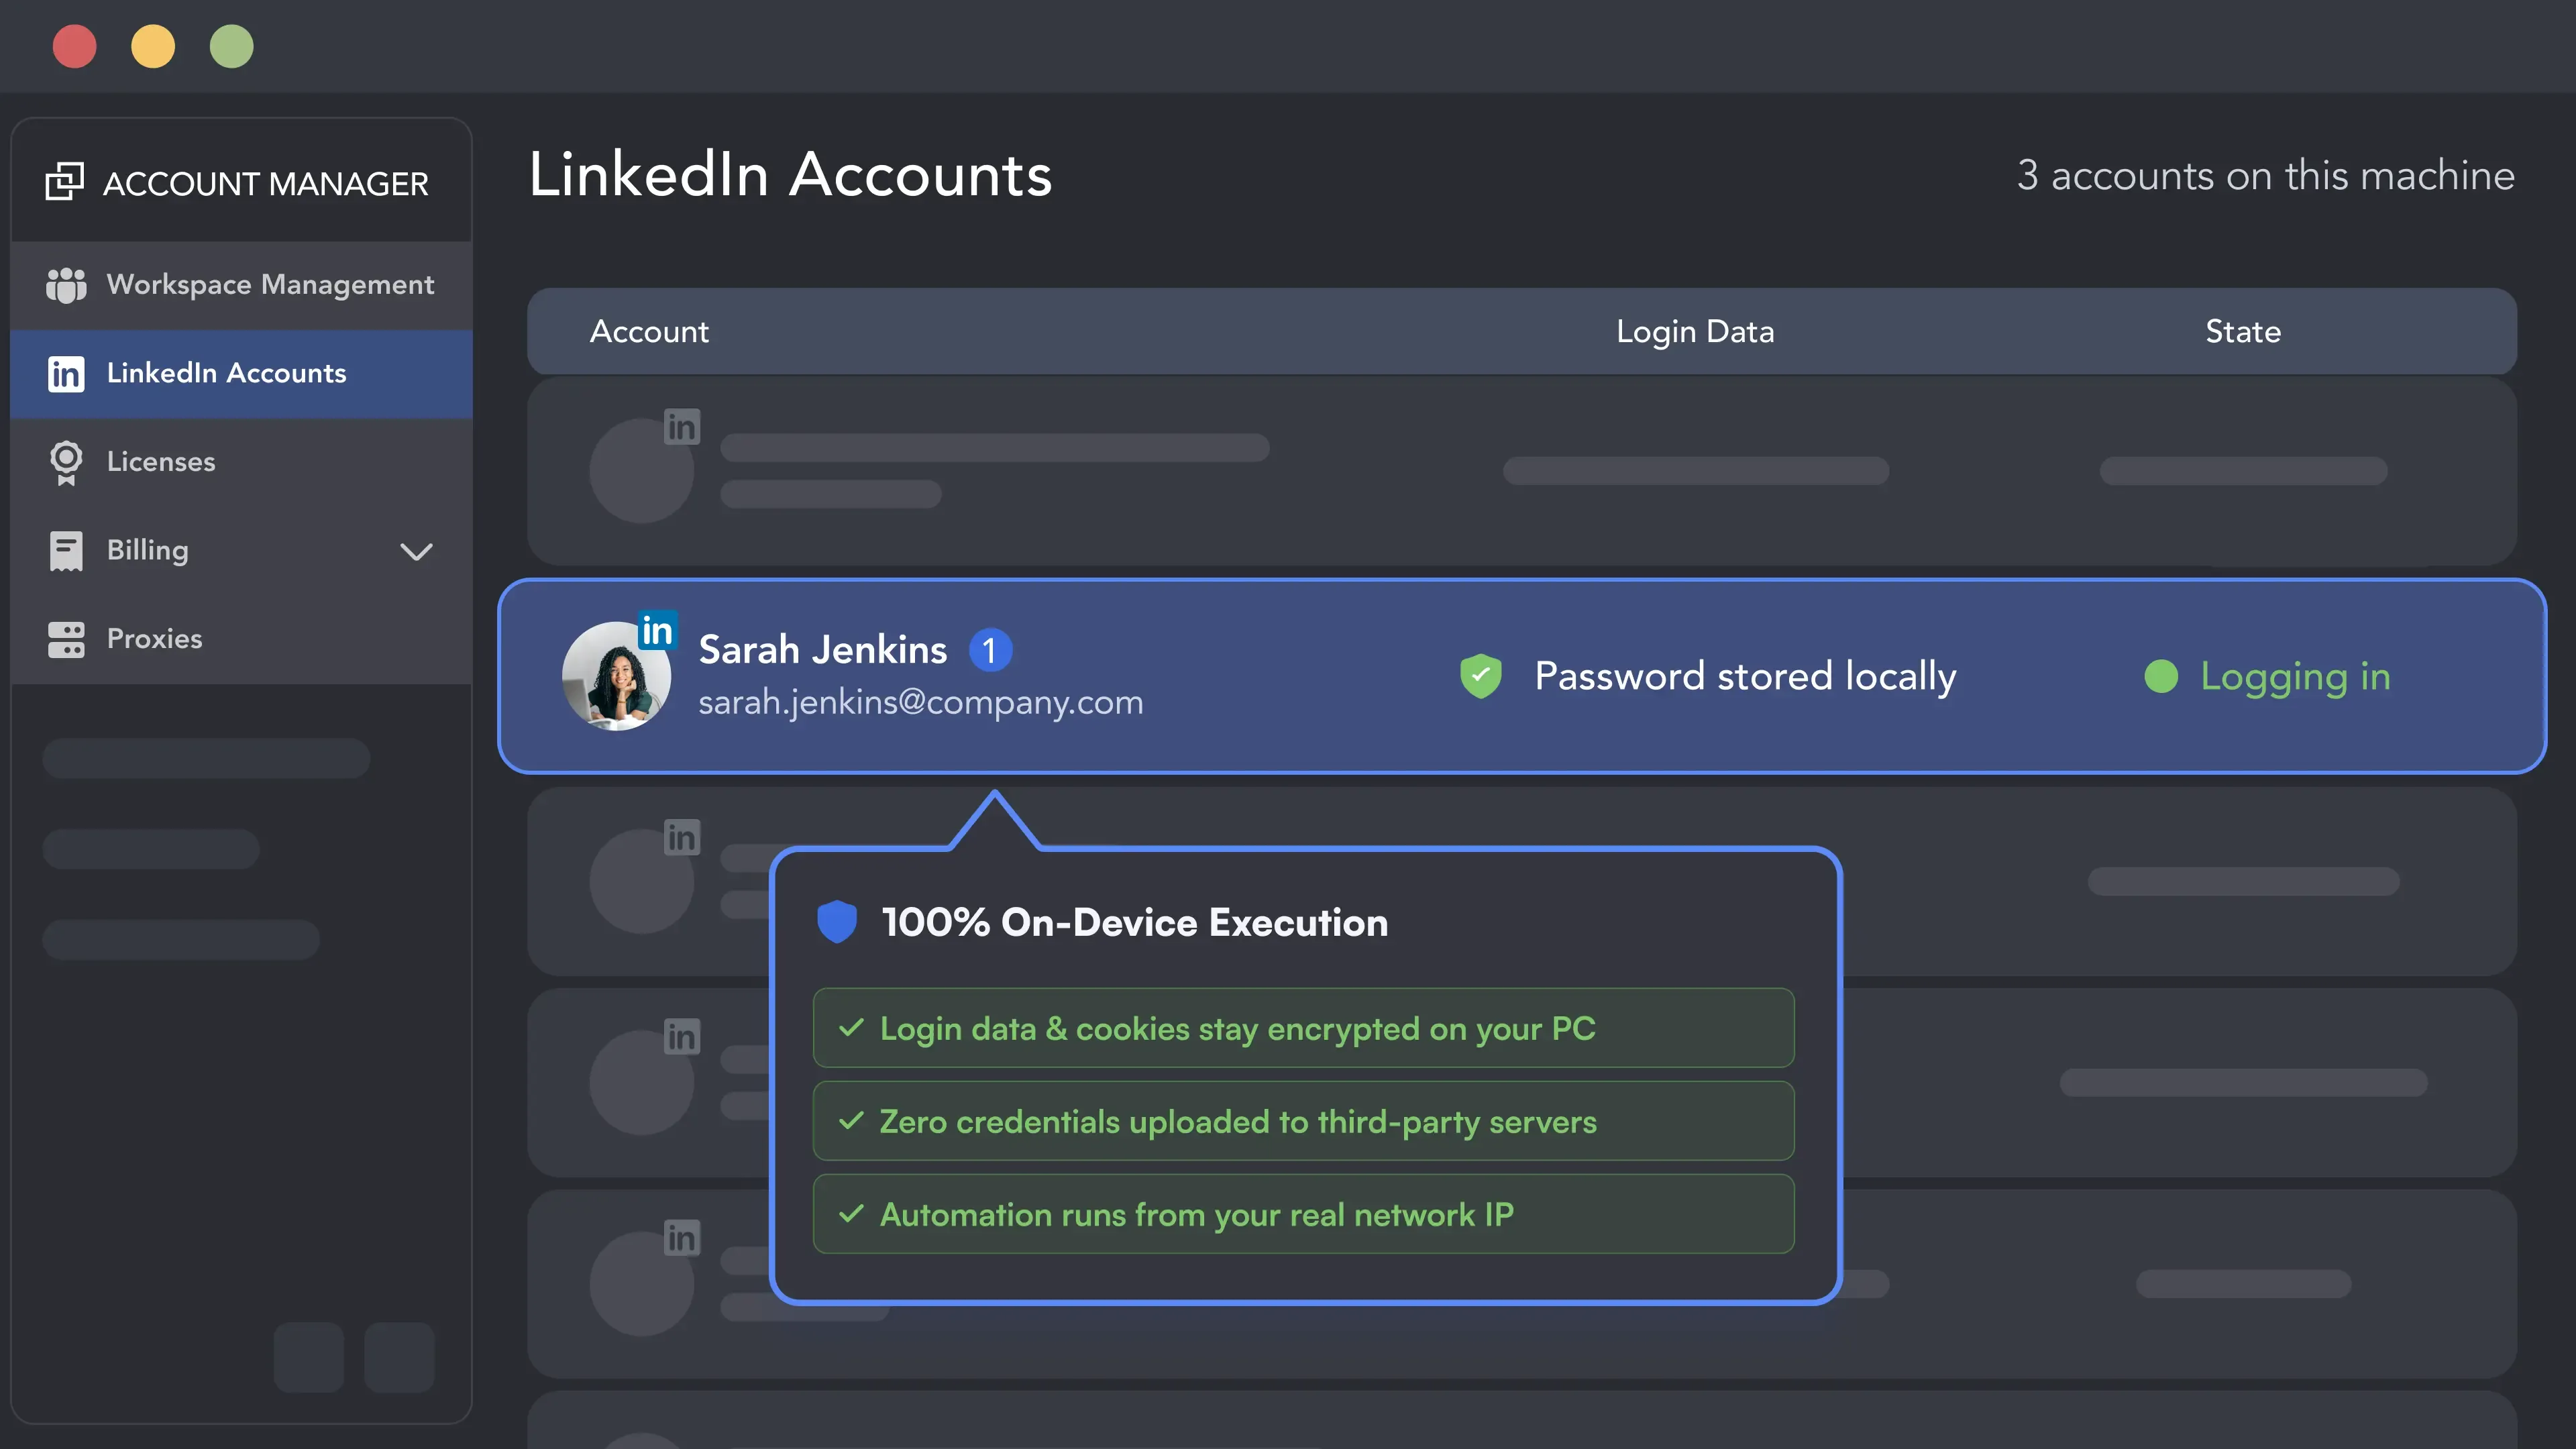The image size is (2576, 1449).
Task: Click the LinkedIn Accounts page title
Action: pos(790,175)
